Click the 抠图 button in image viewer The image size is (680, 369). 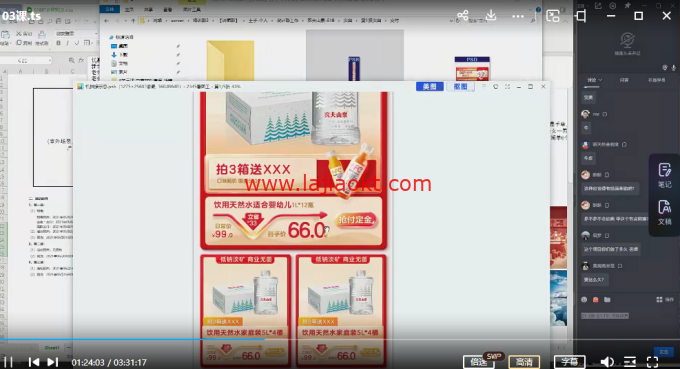click(x=460, y=86)
